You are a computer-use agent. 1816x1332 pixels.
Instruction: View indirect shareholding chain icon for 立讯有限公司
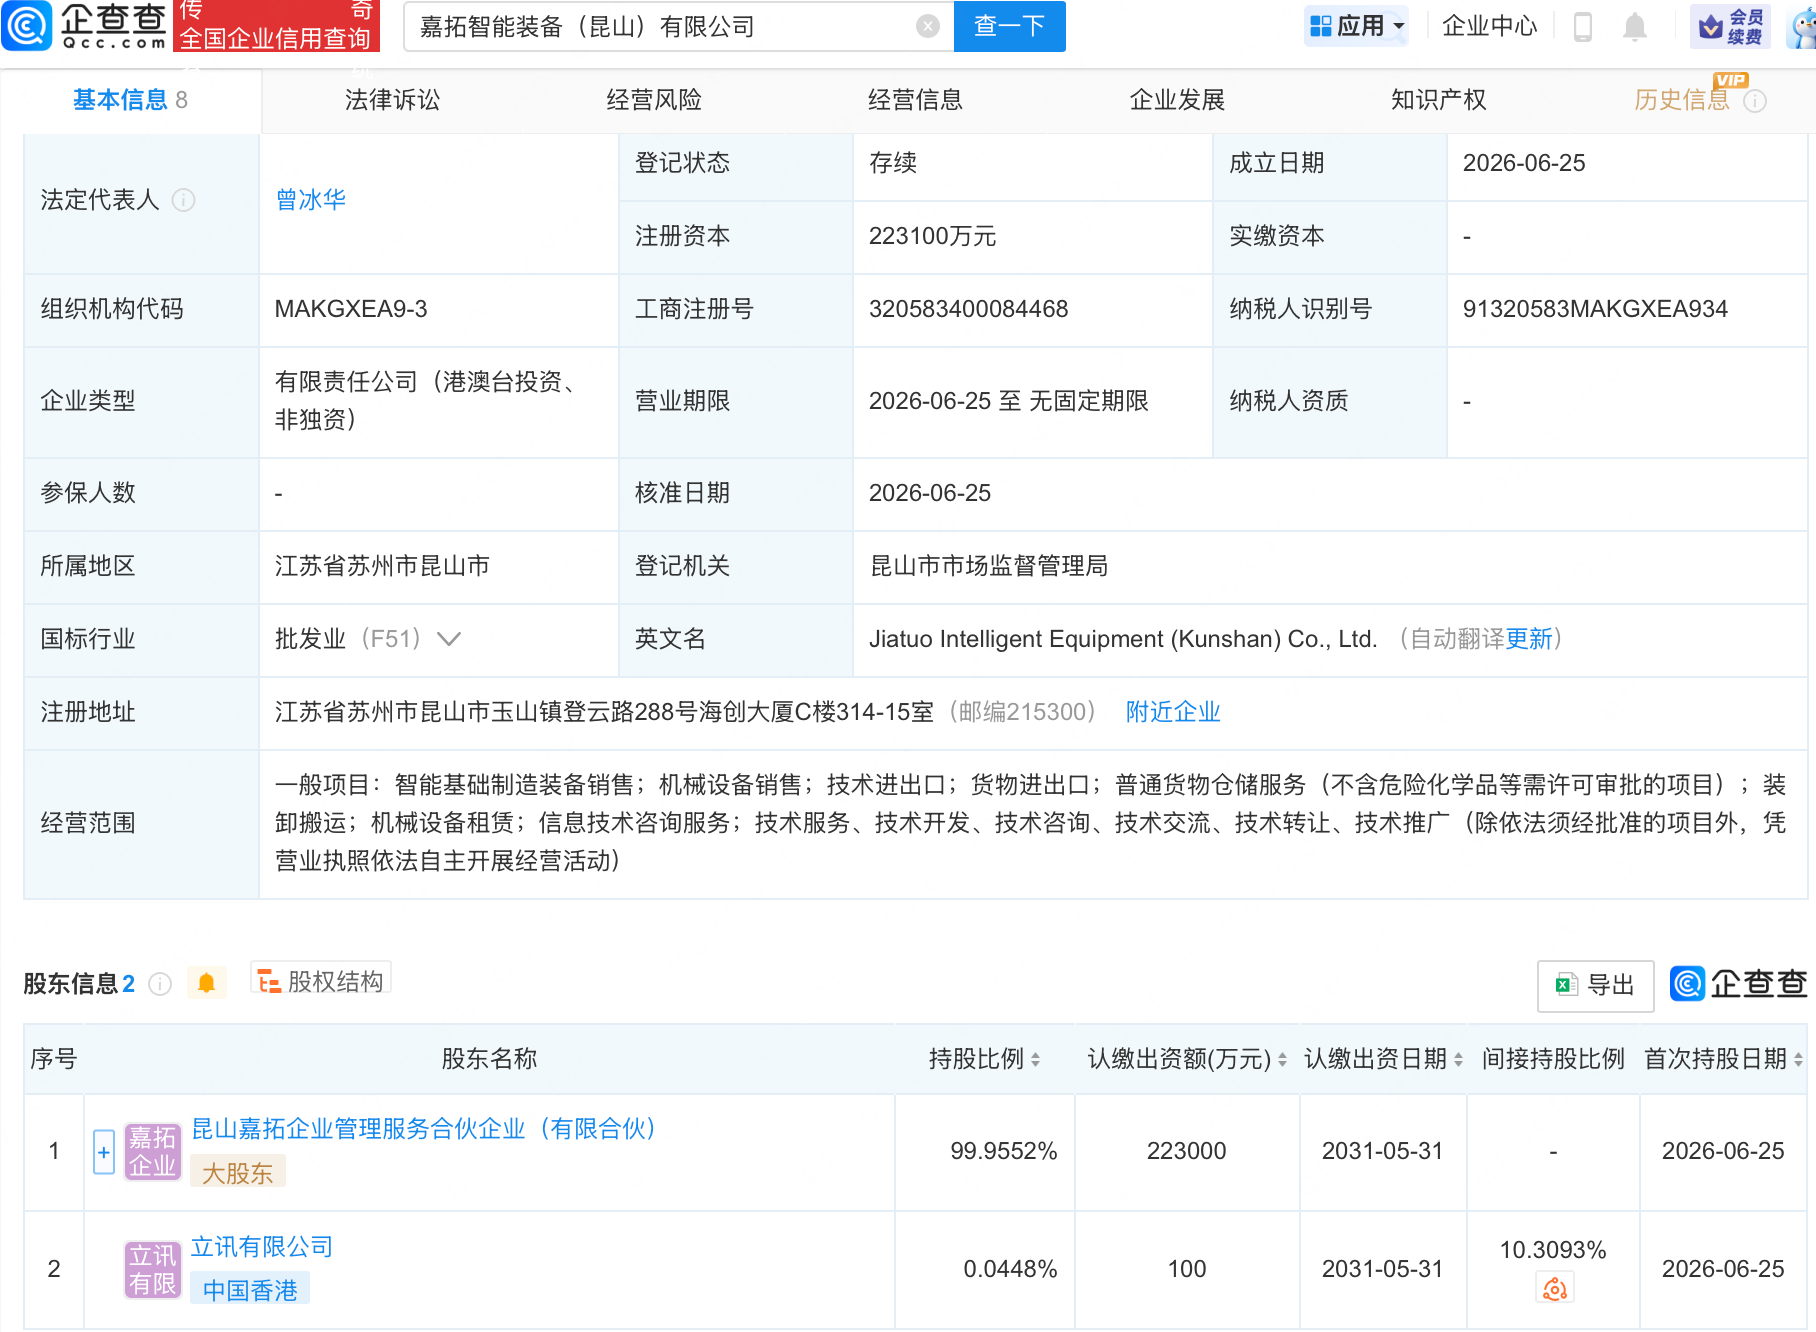tap(1554, 1288)
